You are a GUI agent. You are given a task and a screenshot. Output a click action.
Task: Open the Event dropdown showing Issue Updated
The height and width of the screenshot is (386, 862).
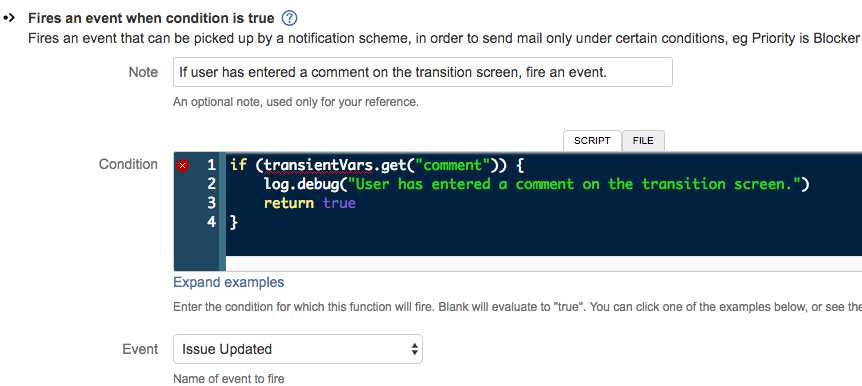coord(298,349)
